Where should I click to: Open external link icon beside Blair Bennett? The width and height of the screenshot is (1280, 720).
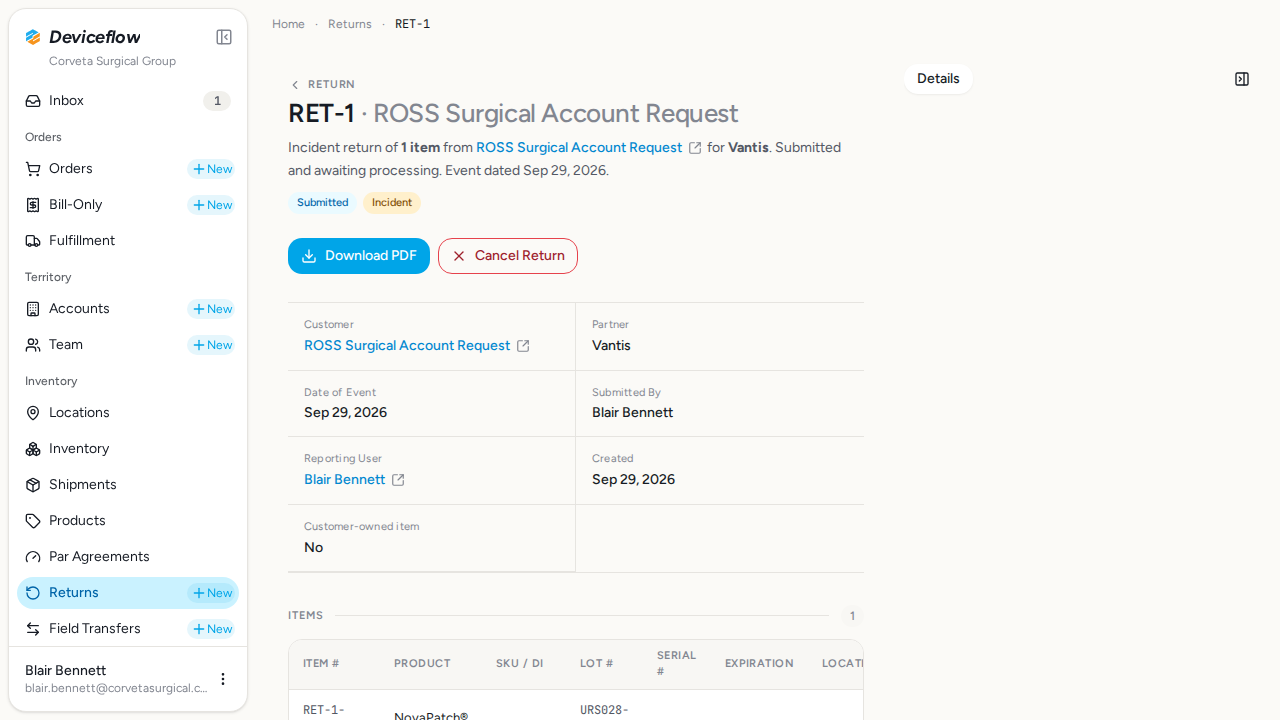pos(398,480)
